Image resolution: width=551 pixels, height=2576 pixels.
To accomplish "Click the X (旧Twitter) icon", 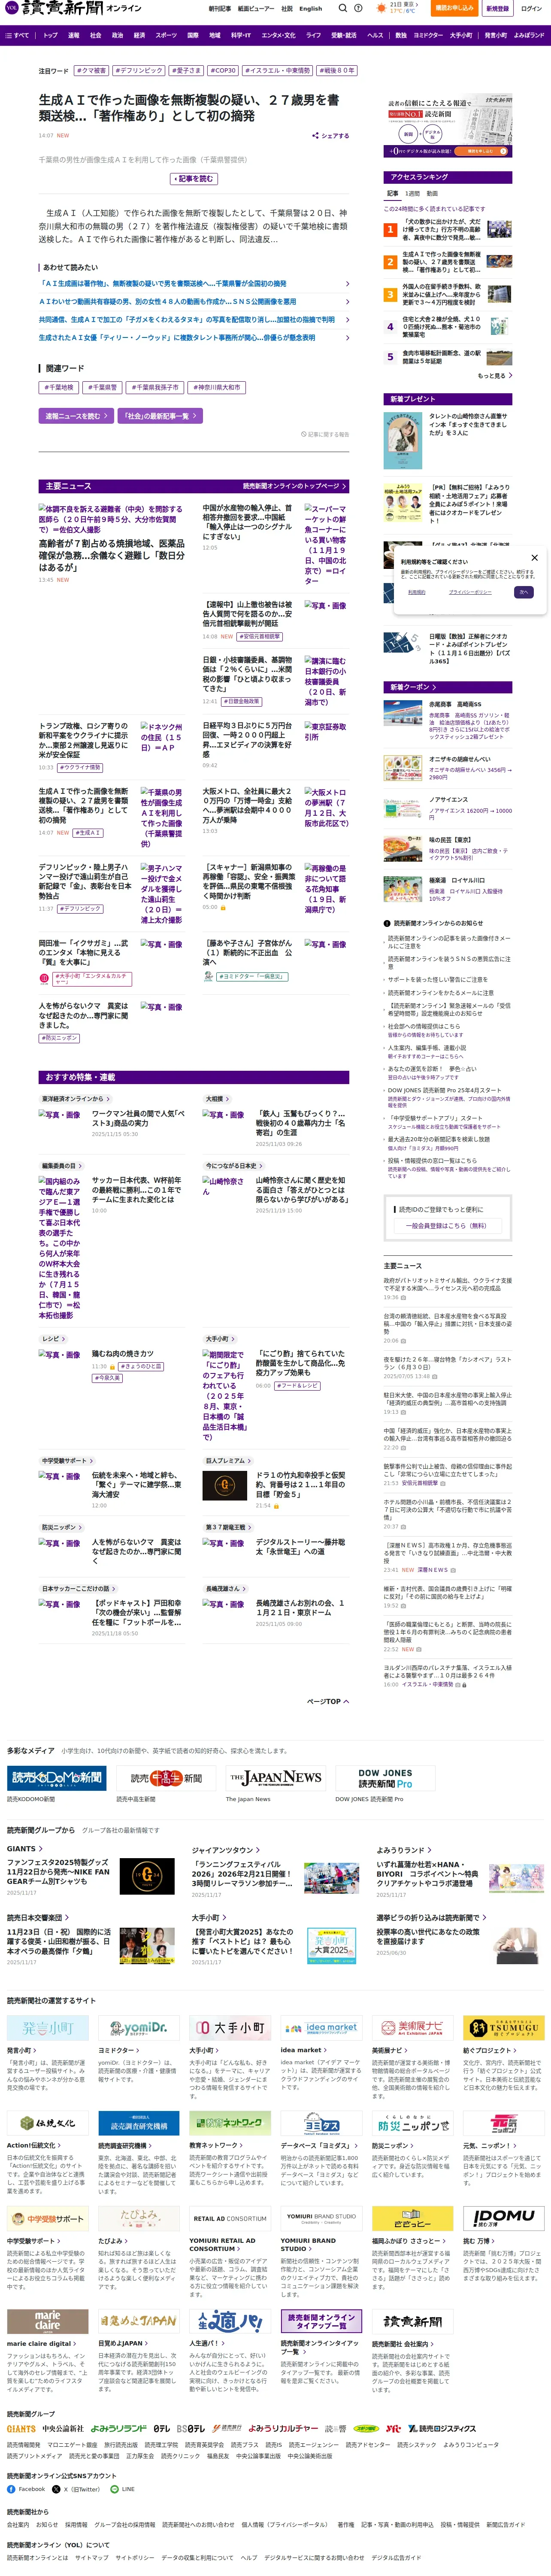I will pos(56,2489).
